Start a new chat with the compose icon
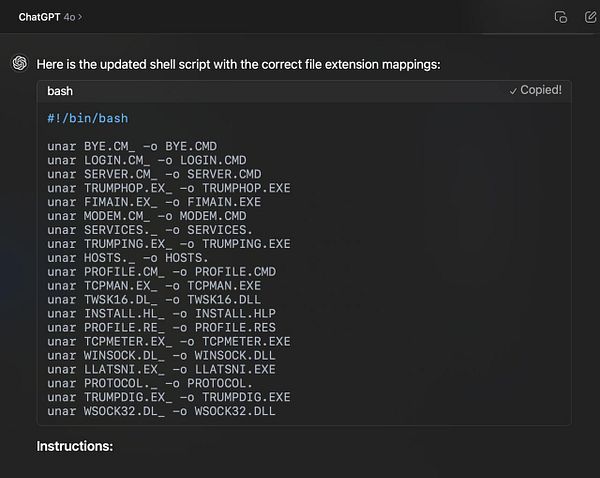 [x=590, y=17]
